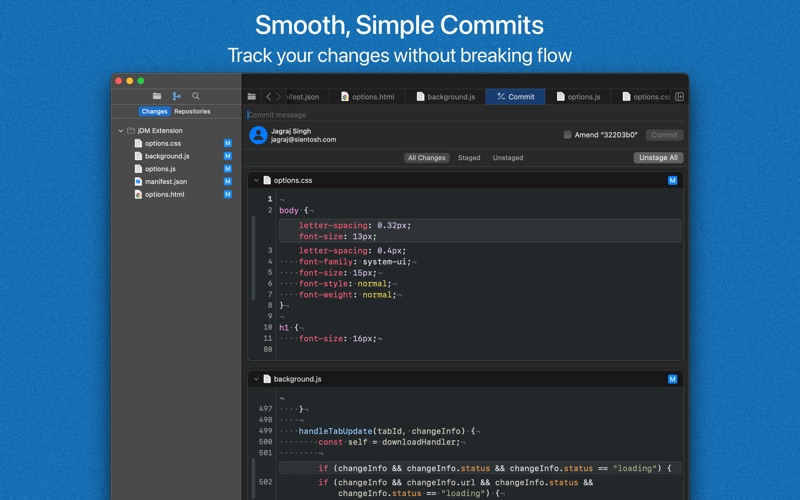Collapse the background.js diff section
The width and height of the screenshot is (800, 500).
click(256, 379)
